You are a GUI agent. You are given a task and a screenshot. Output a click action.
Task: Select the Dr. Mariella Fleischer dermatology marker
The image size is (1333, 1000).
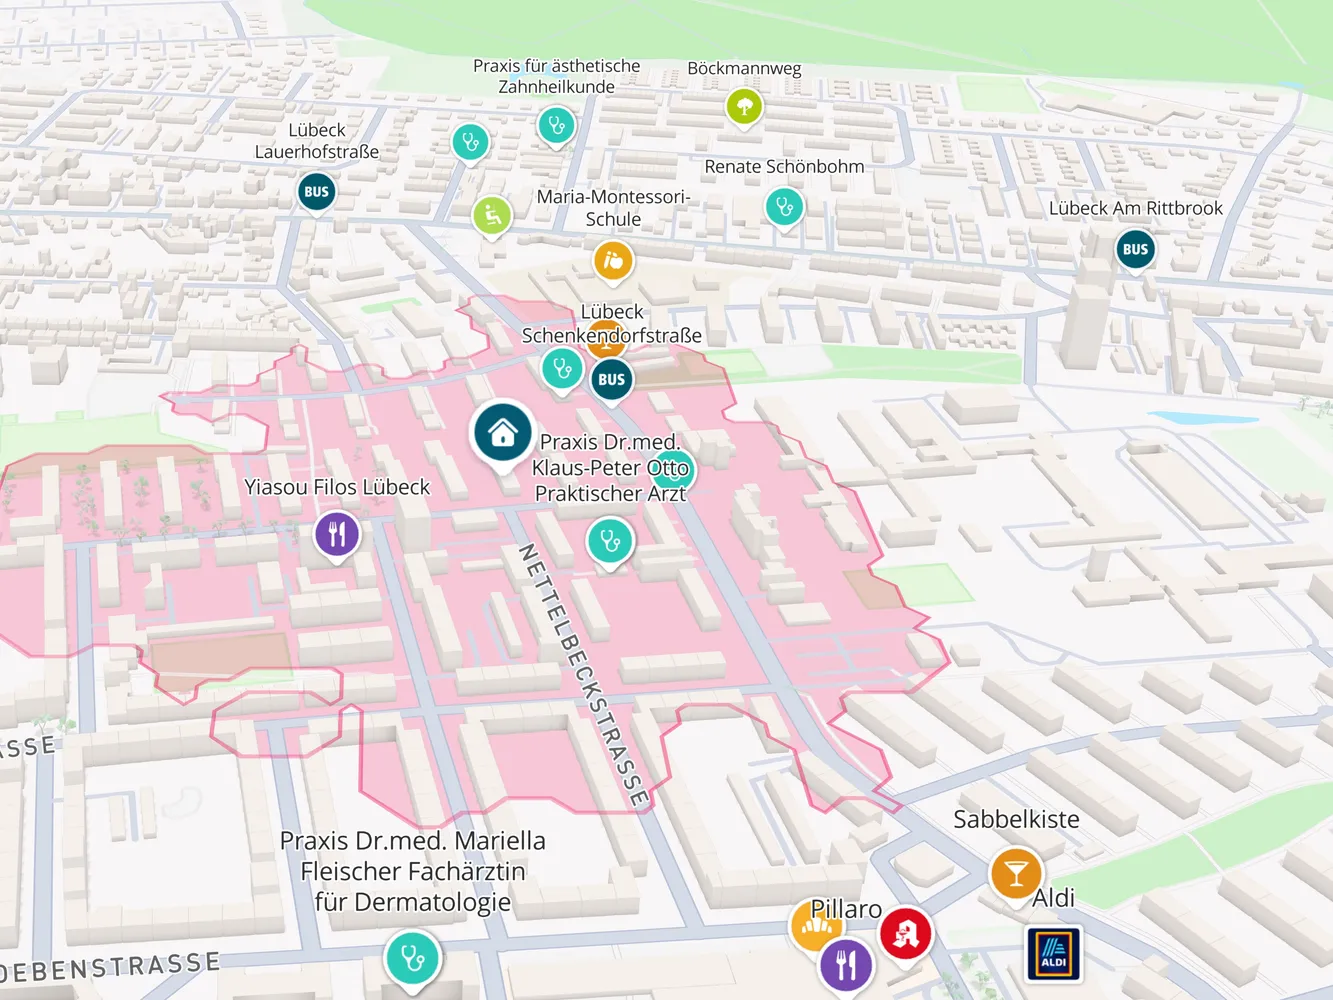412,959
